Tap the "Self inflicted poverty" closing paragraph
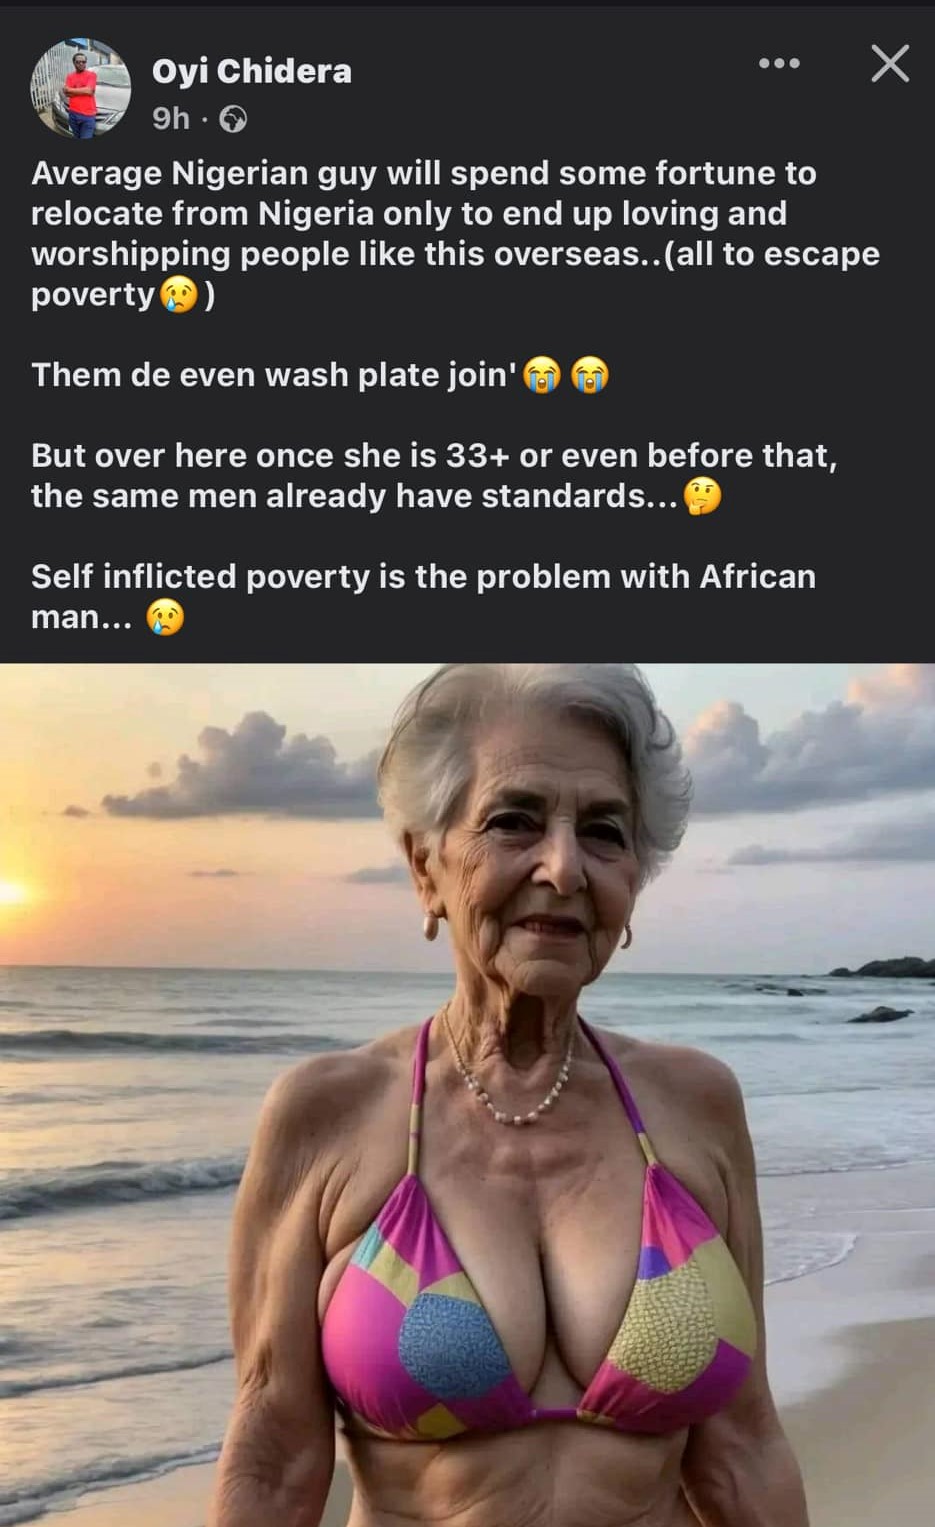935x1527 pixels. tap(423, 597)
